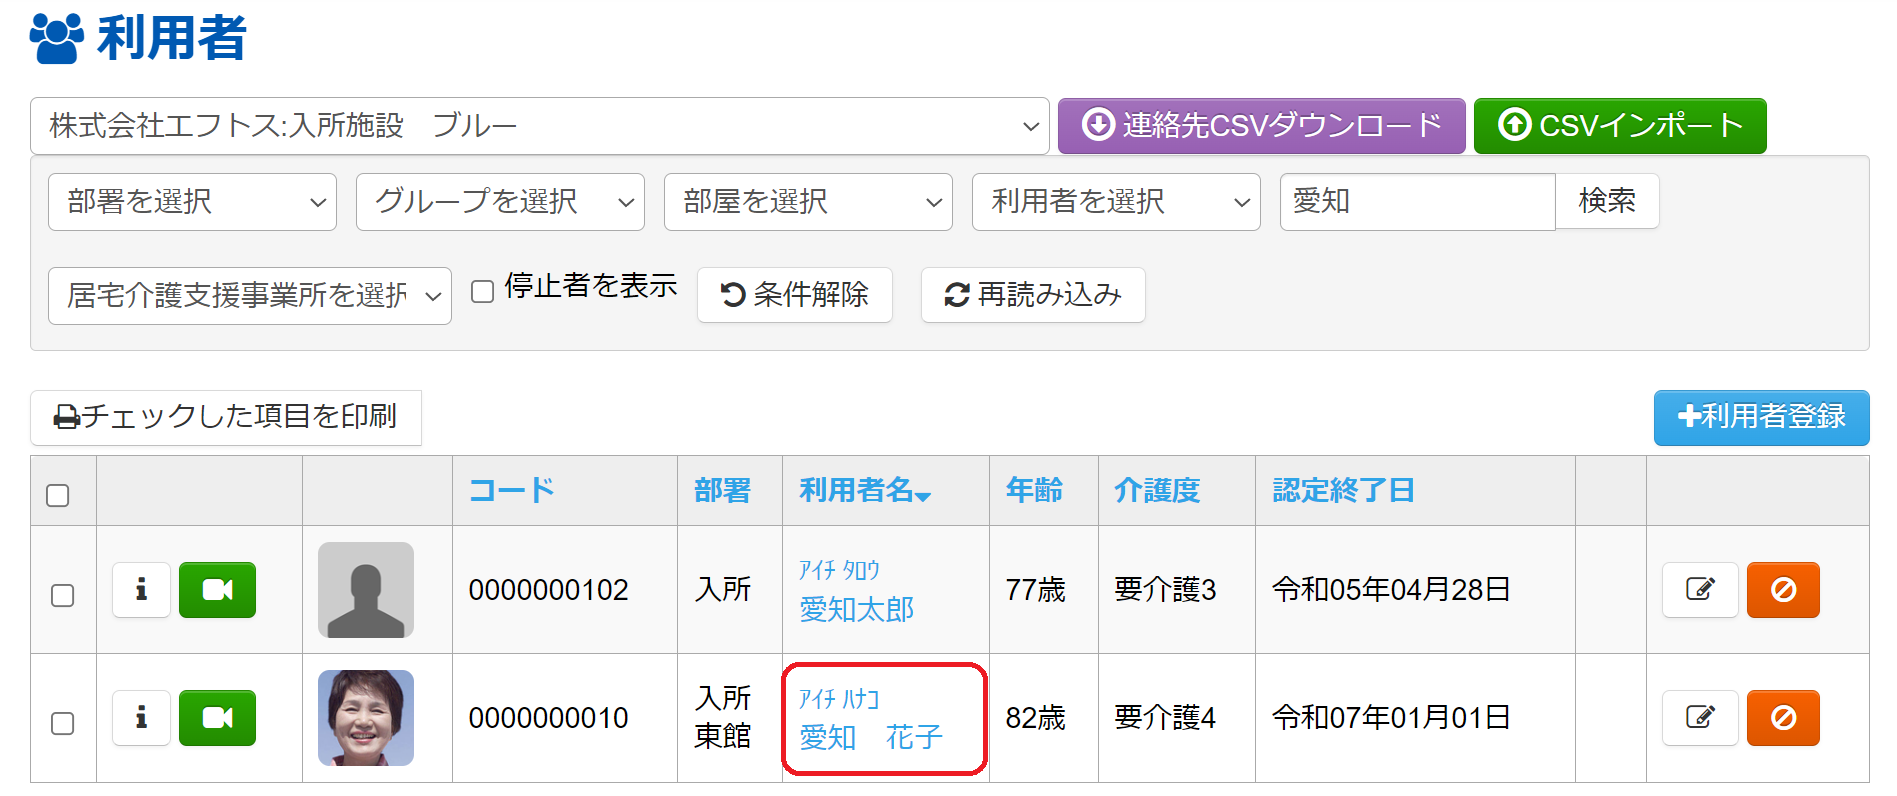Start video call for 愛知 花子
Image resolution: width=1897 pixels, height=796 pixels.
[217, 718]
